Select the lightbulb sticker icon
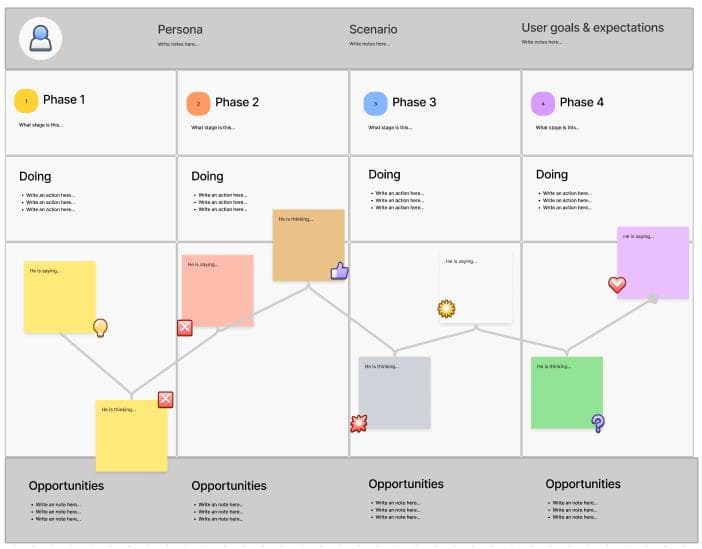Viewport: 702px width, 549px height. pyautogui.click(x=100, y=328)
